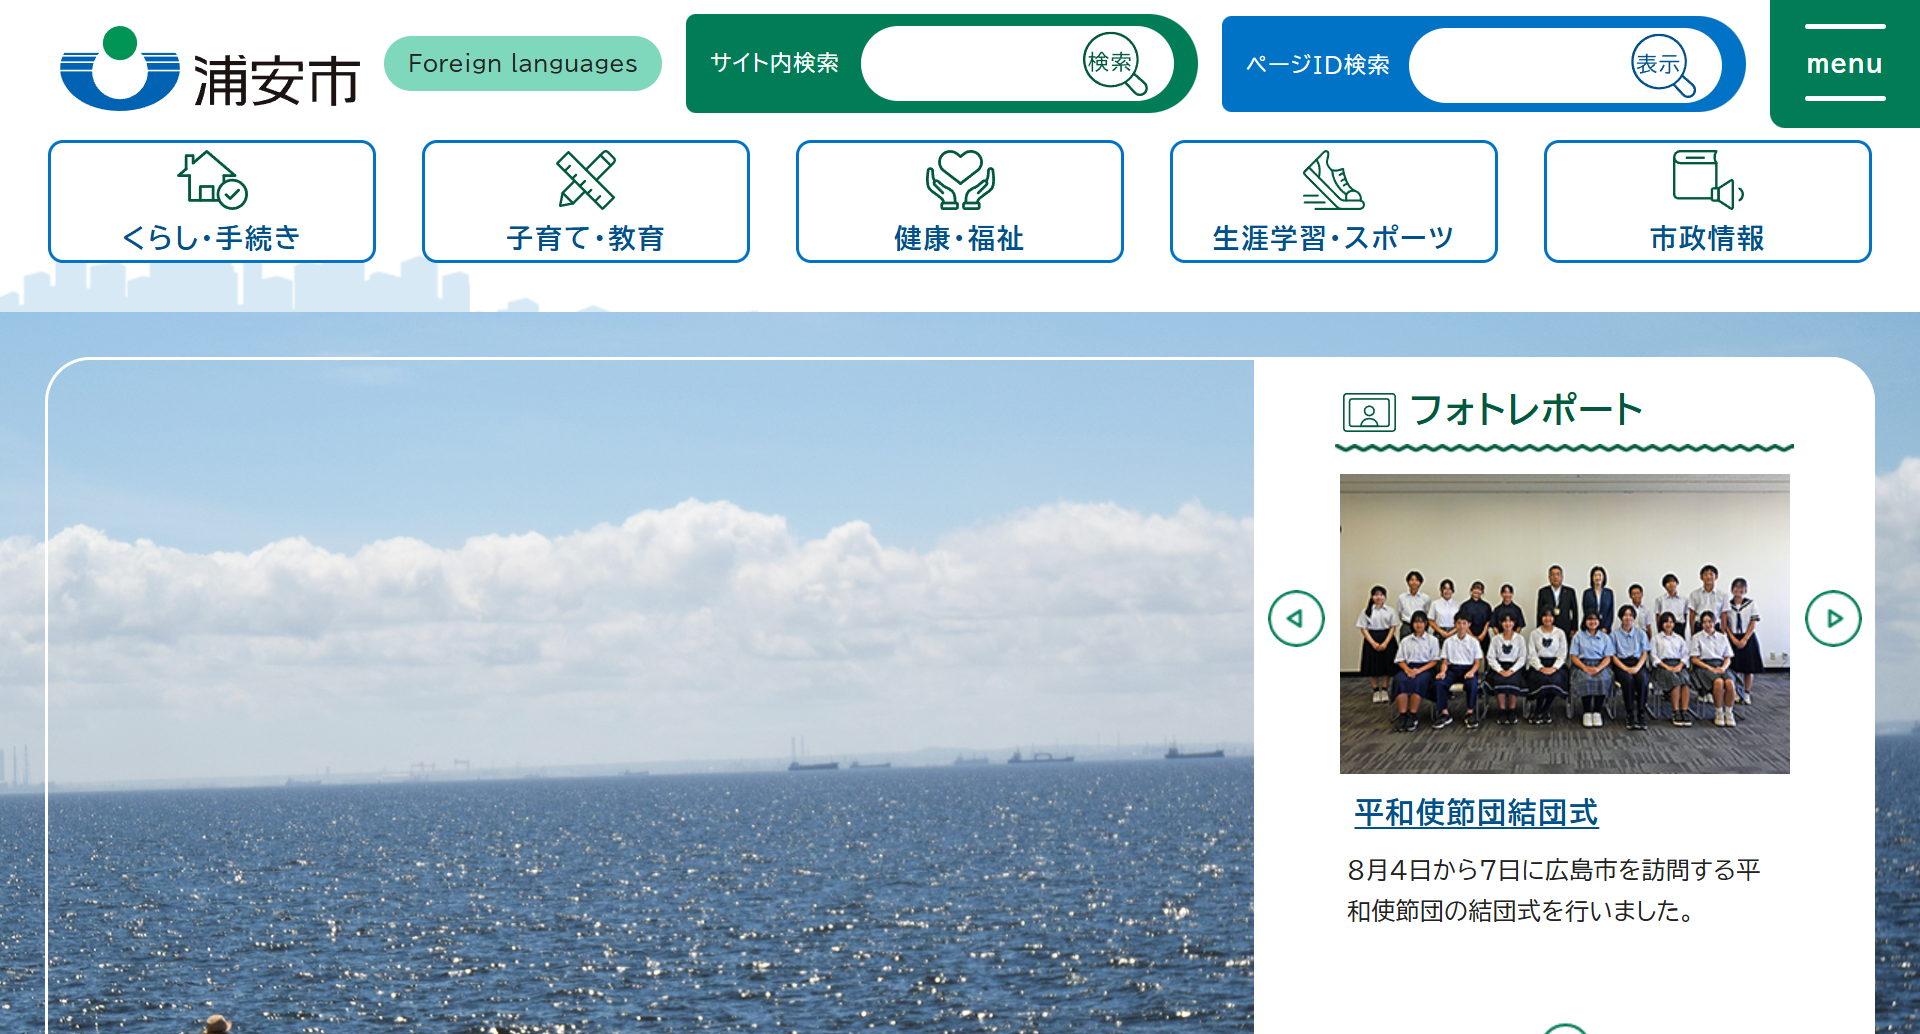Click the photo report frame icon

tap(1369, 411)
